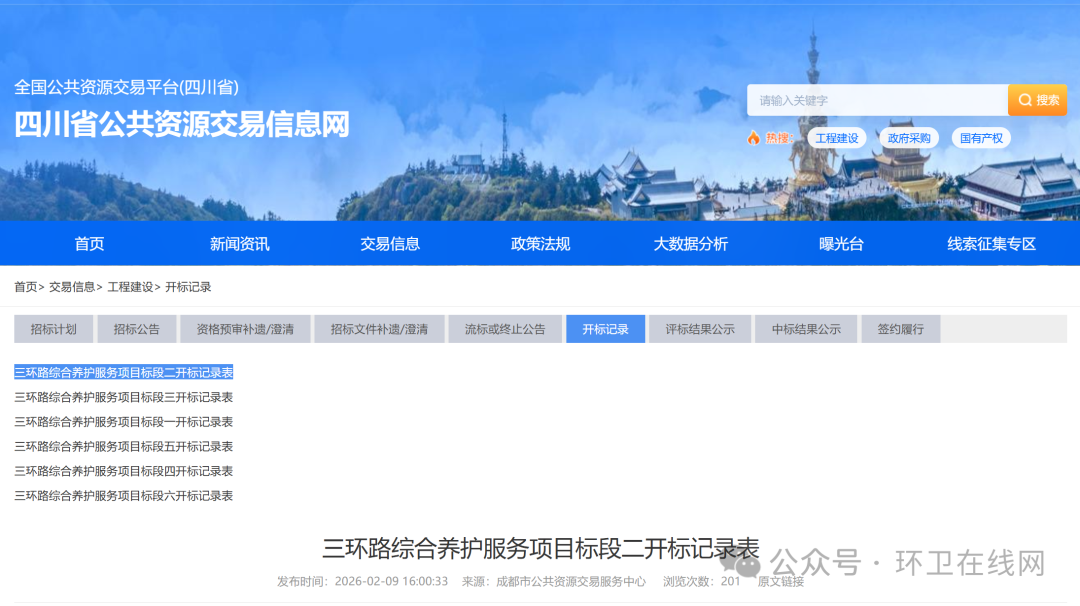Click the 浏览次数 201 view count
The height and width of the screenshot is (606, 1080).
[x=701, y=582]
